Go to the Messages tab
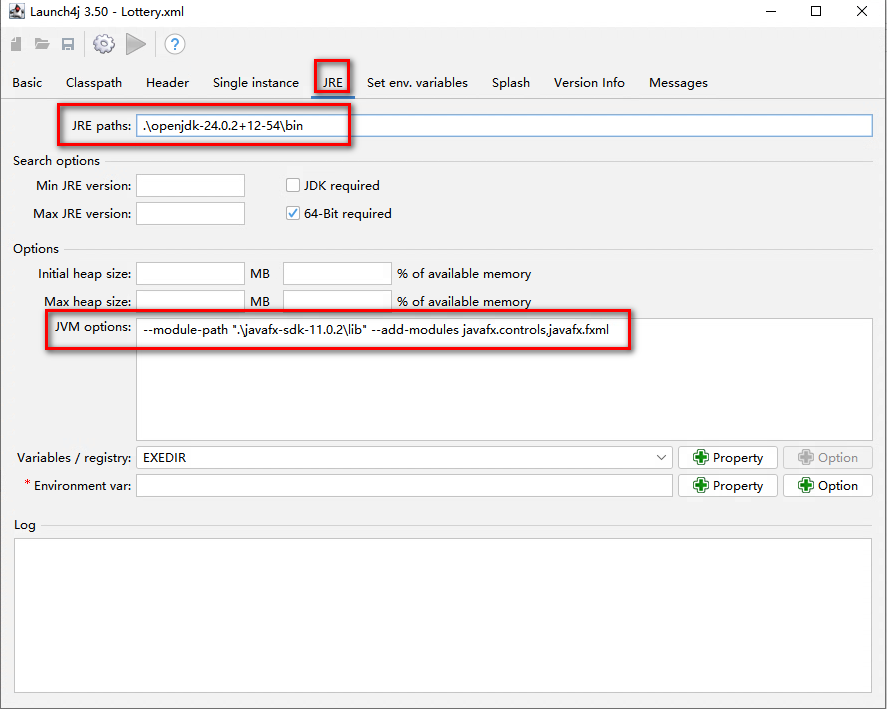887x709 pixels. [x=678, y=83]
